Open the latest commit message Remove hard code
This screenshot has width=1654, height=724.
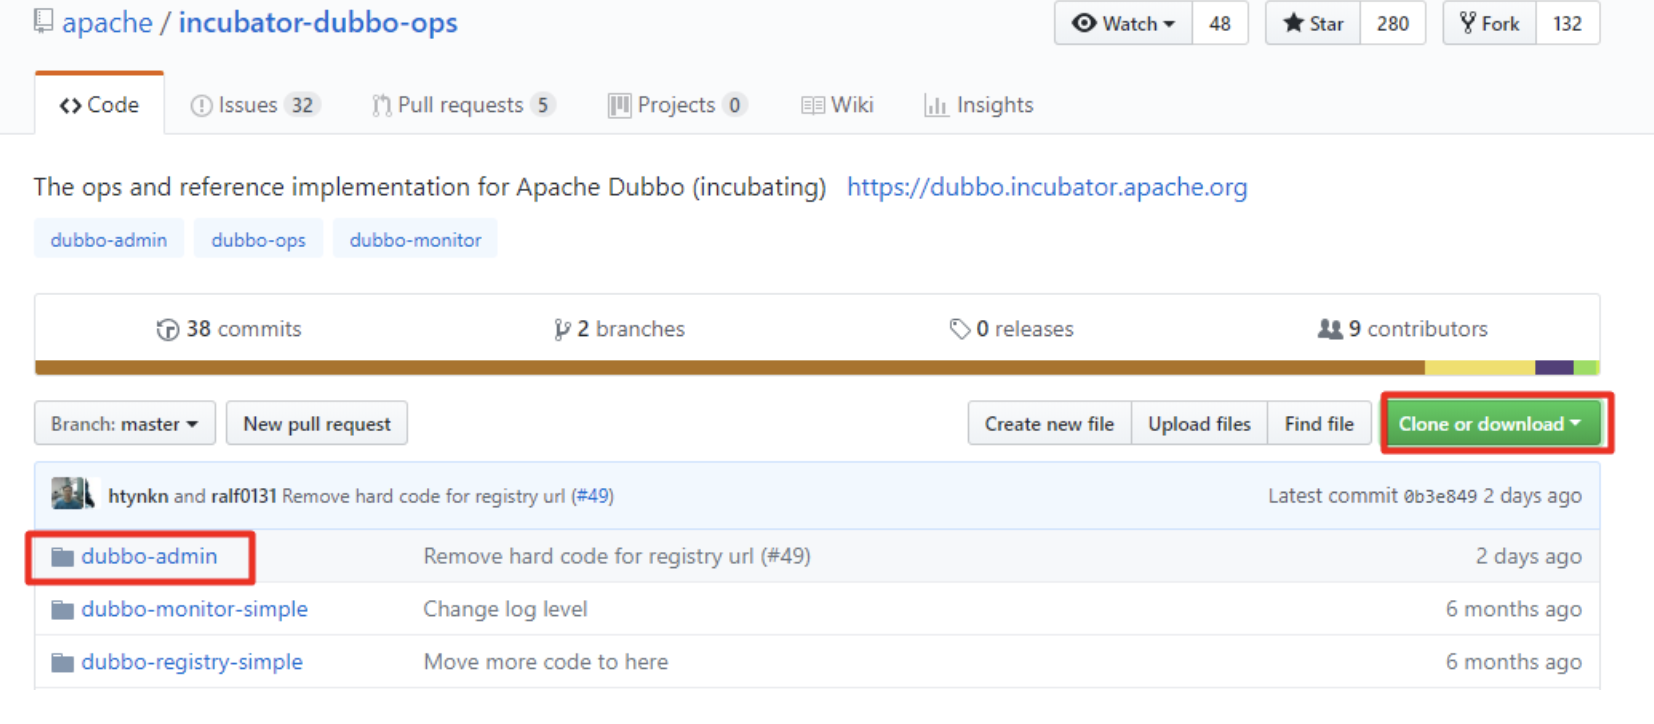[423, 496]
